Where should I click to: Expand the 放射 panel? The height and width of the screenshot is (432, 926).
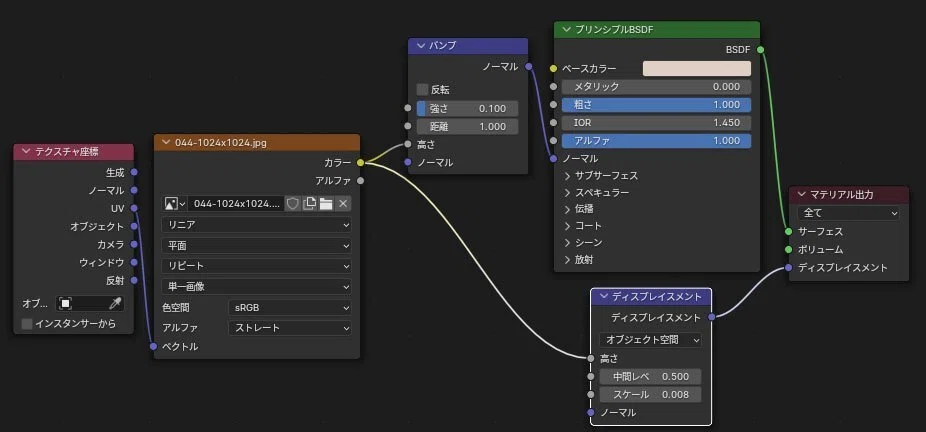(568, 259)
